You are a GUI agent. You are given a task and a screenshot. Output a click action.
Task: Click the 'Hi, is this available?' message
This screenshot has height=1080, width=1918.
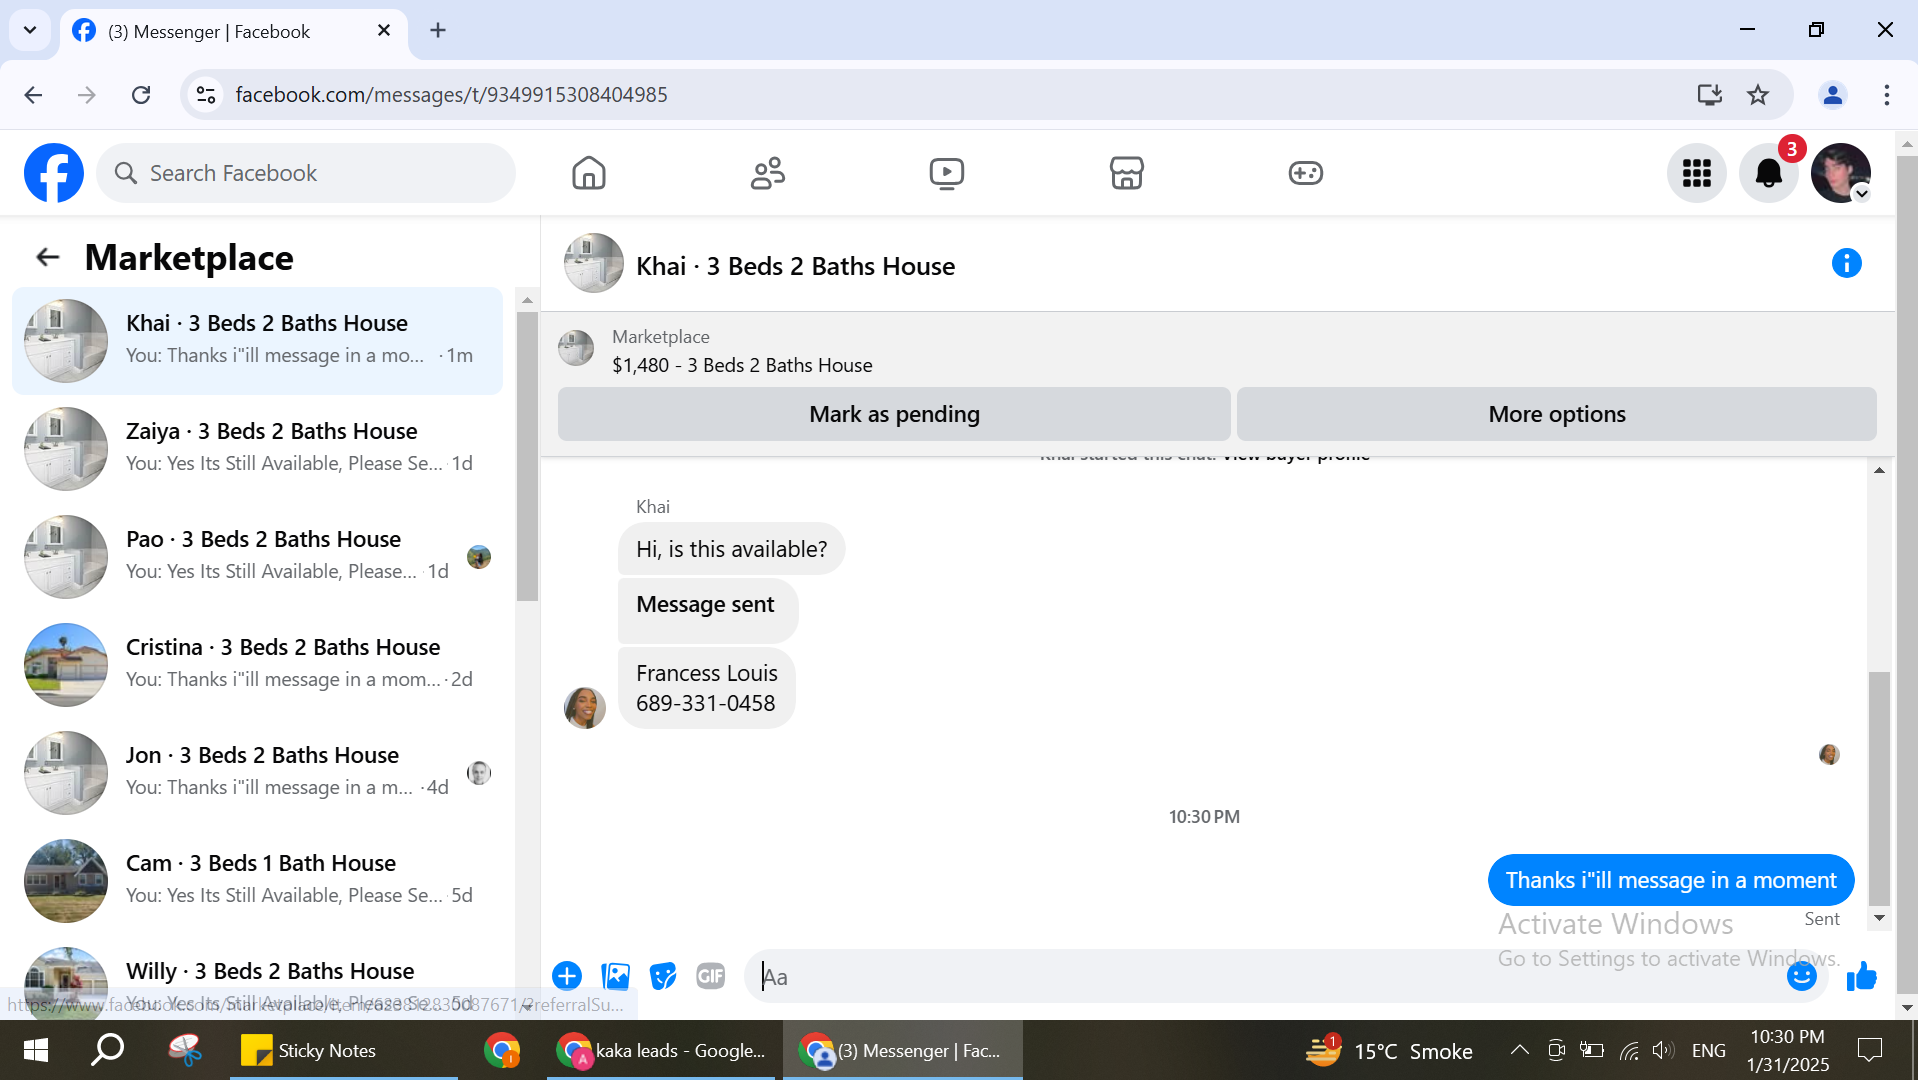click(x=731, y=549)
